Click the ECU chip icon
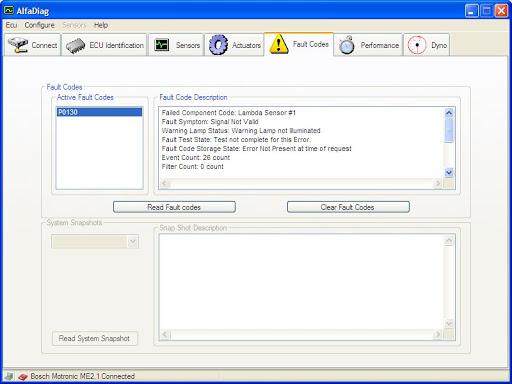The width and height of the screenshot is (512, 384). 76,46
